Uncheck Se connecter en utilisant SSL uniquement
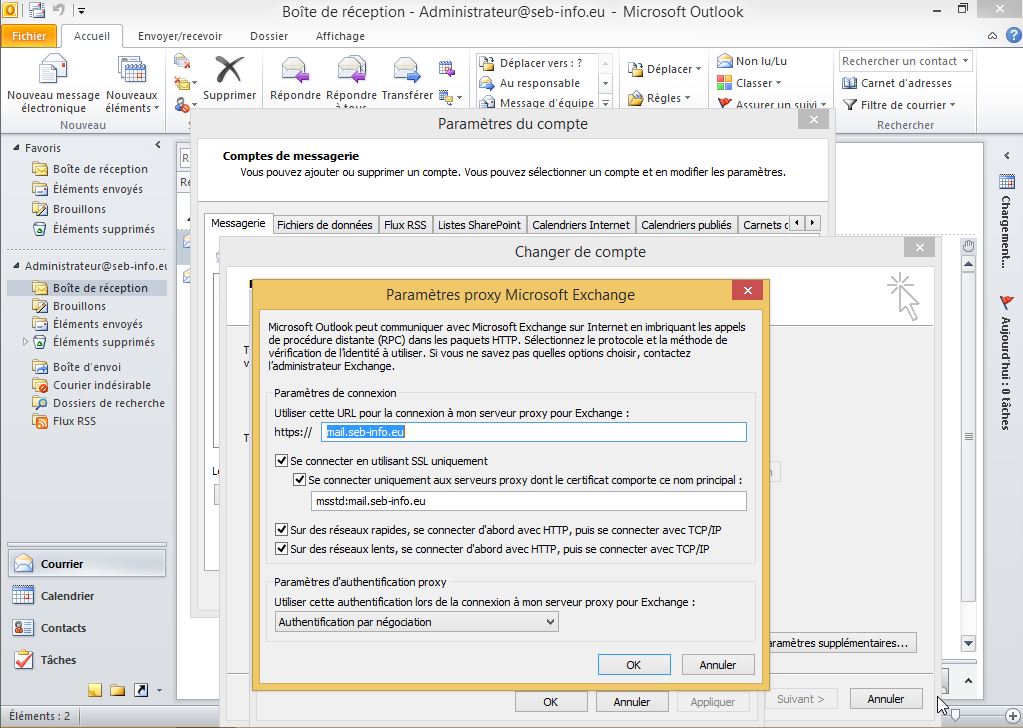Screen dimensions: 1023x728 282,461
